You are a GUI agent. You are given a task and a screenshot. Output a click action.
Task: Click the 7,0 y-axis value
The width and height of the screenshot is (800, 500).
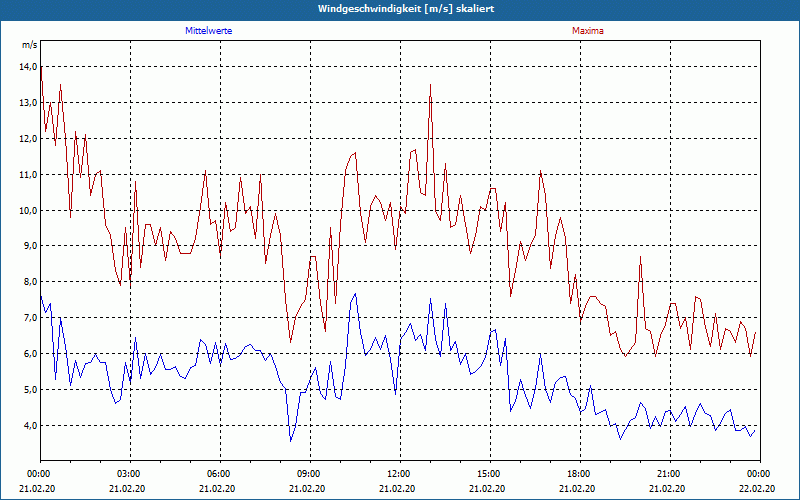[31, 318]
